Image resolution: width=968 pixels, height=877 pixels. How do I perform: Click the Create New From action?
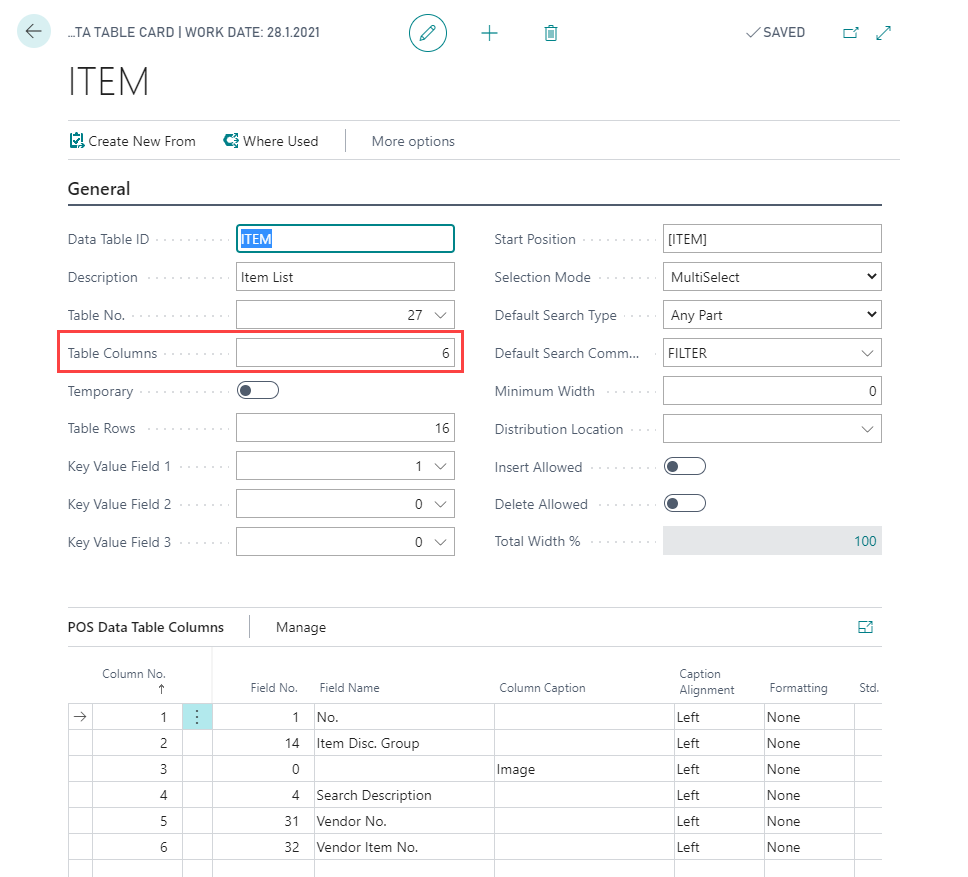click(132, 141)
